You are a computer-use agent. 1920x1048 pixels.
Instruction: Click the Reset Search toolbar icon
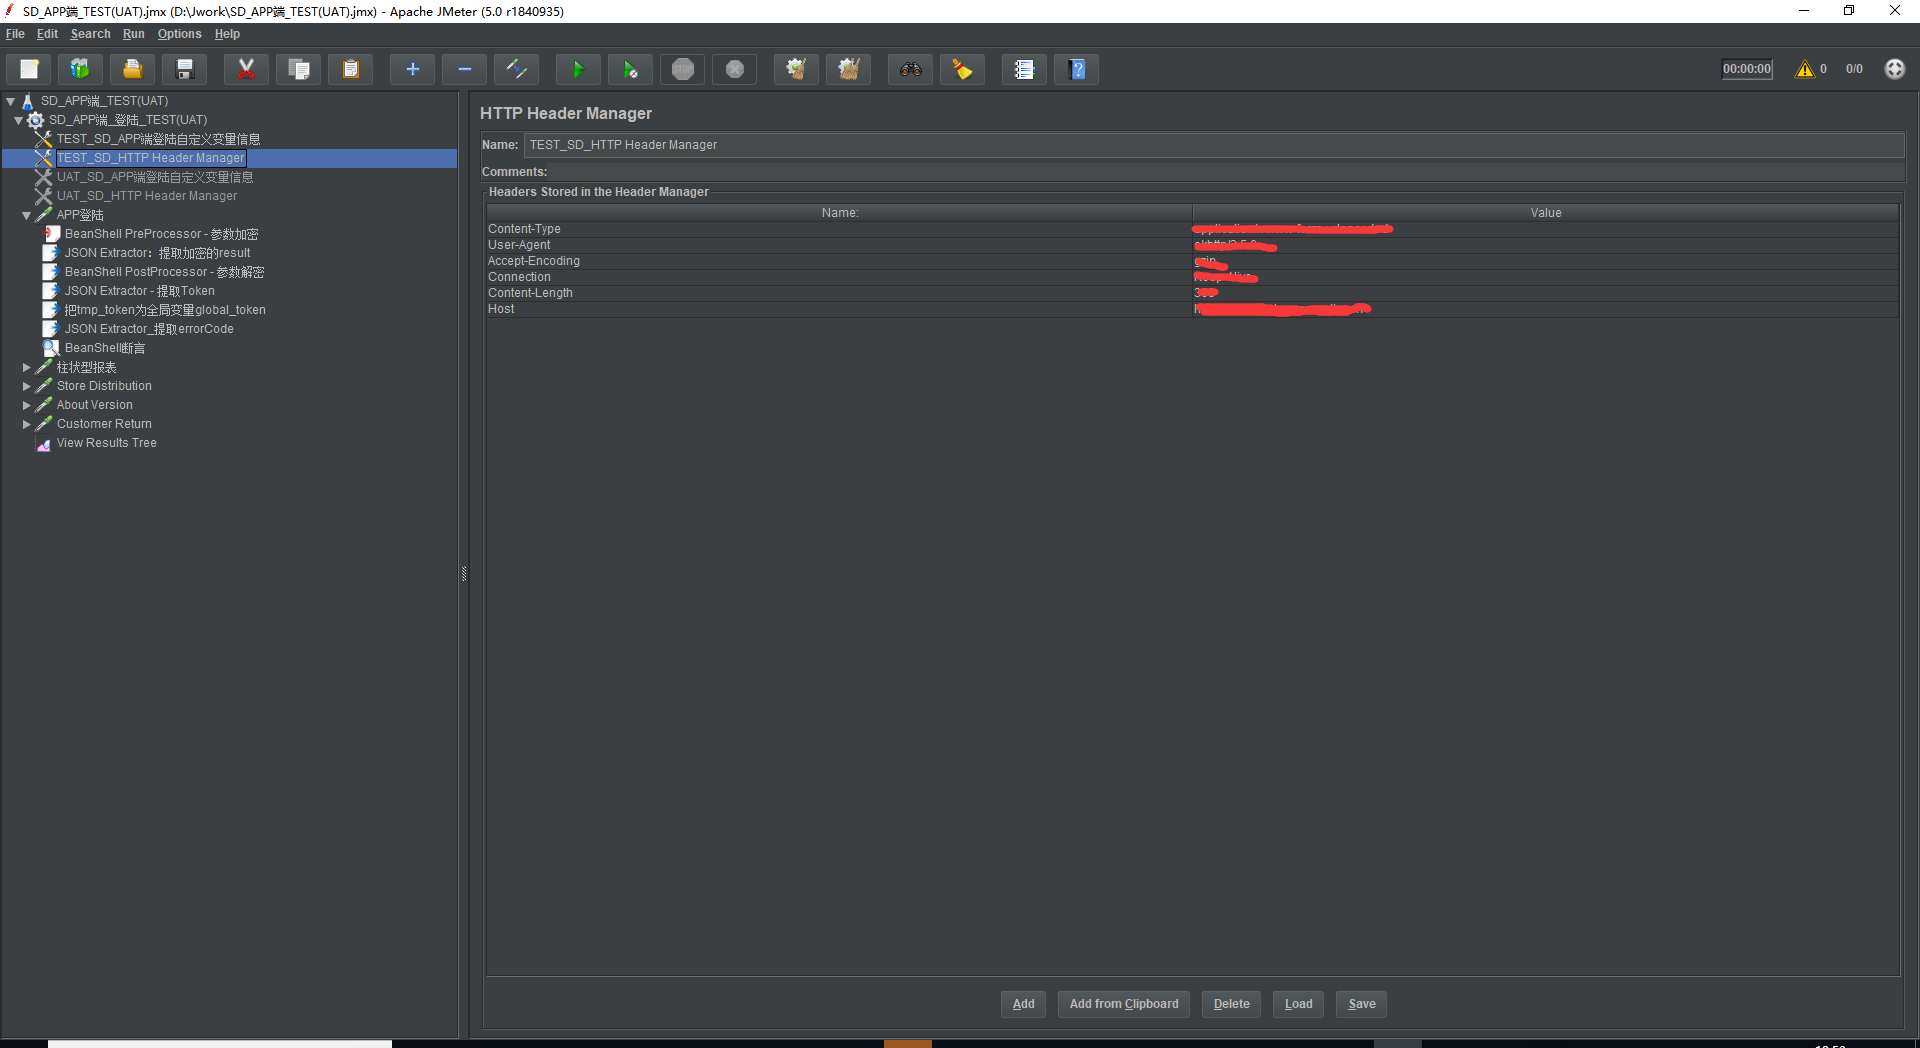962,69
